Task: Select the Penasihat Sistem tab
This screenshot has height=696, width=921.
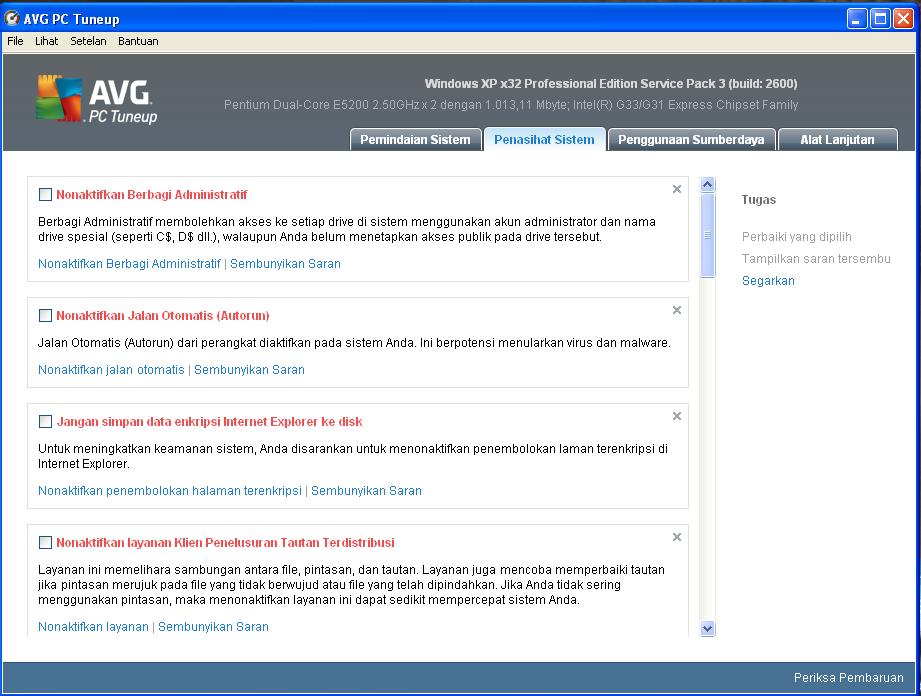Action: (x=544, y=140)
